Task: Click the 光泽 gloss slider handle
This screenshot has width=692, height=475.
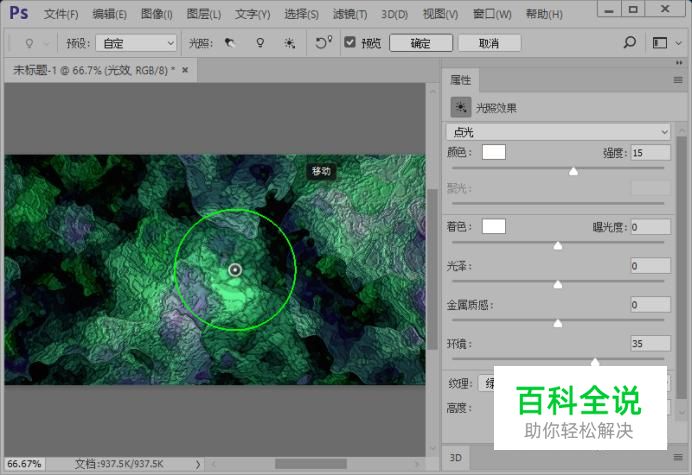Action: 558,284
